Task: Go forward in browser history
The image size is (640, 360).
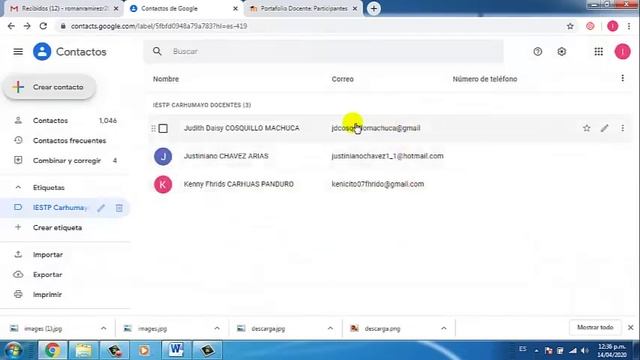Action: pos(27,26)
